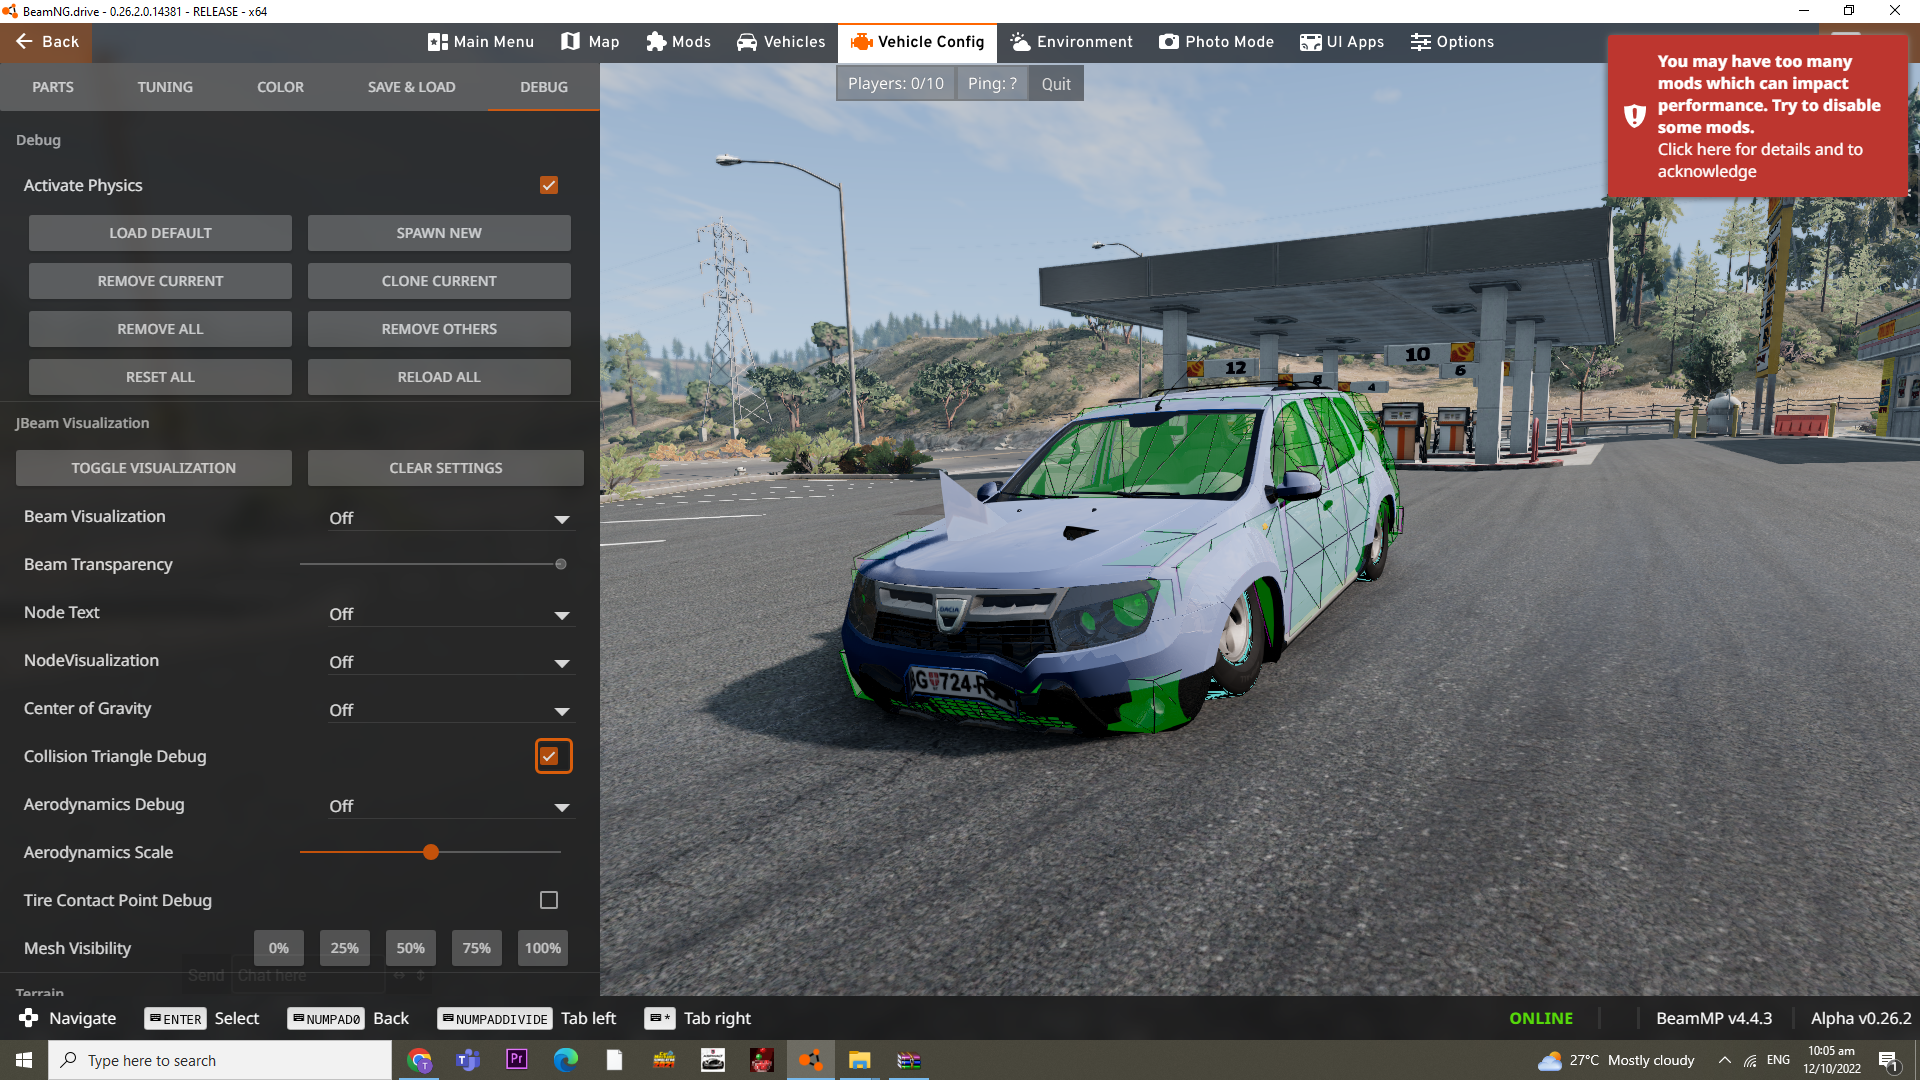Set Mesh Visibility to 75%
The width and height of the screenshot is (1920, 1080).
477,948
